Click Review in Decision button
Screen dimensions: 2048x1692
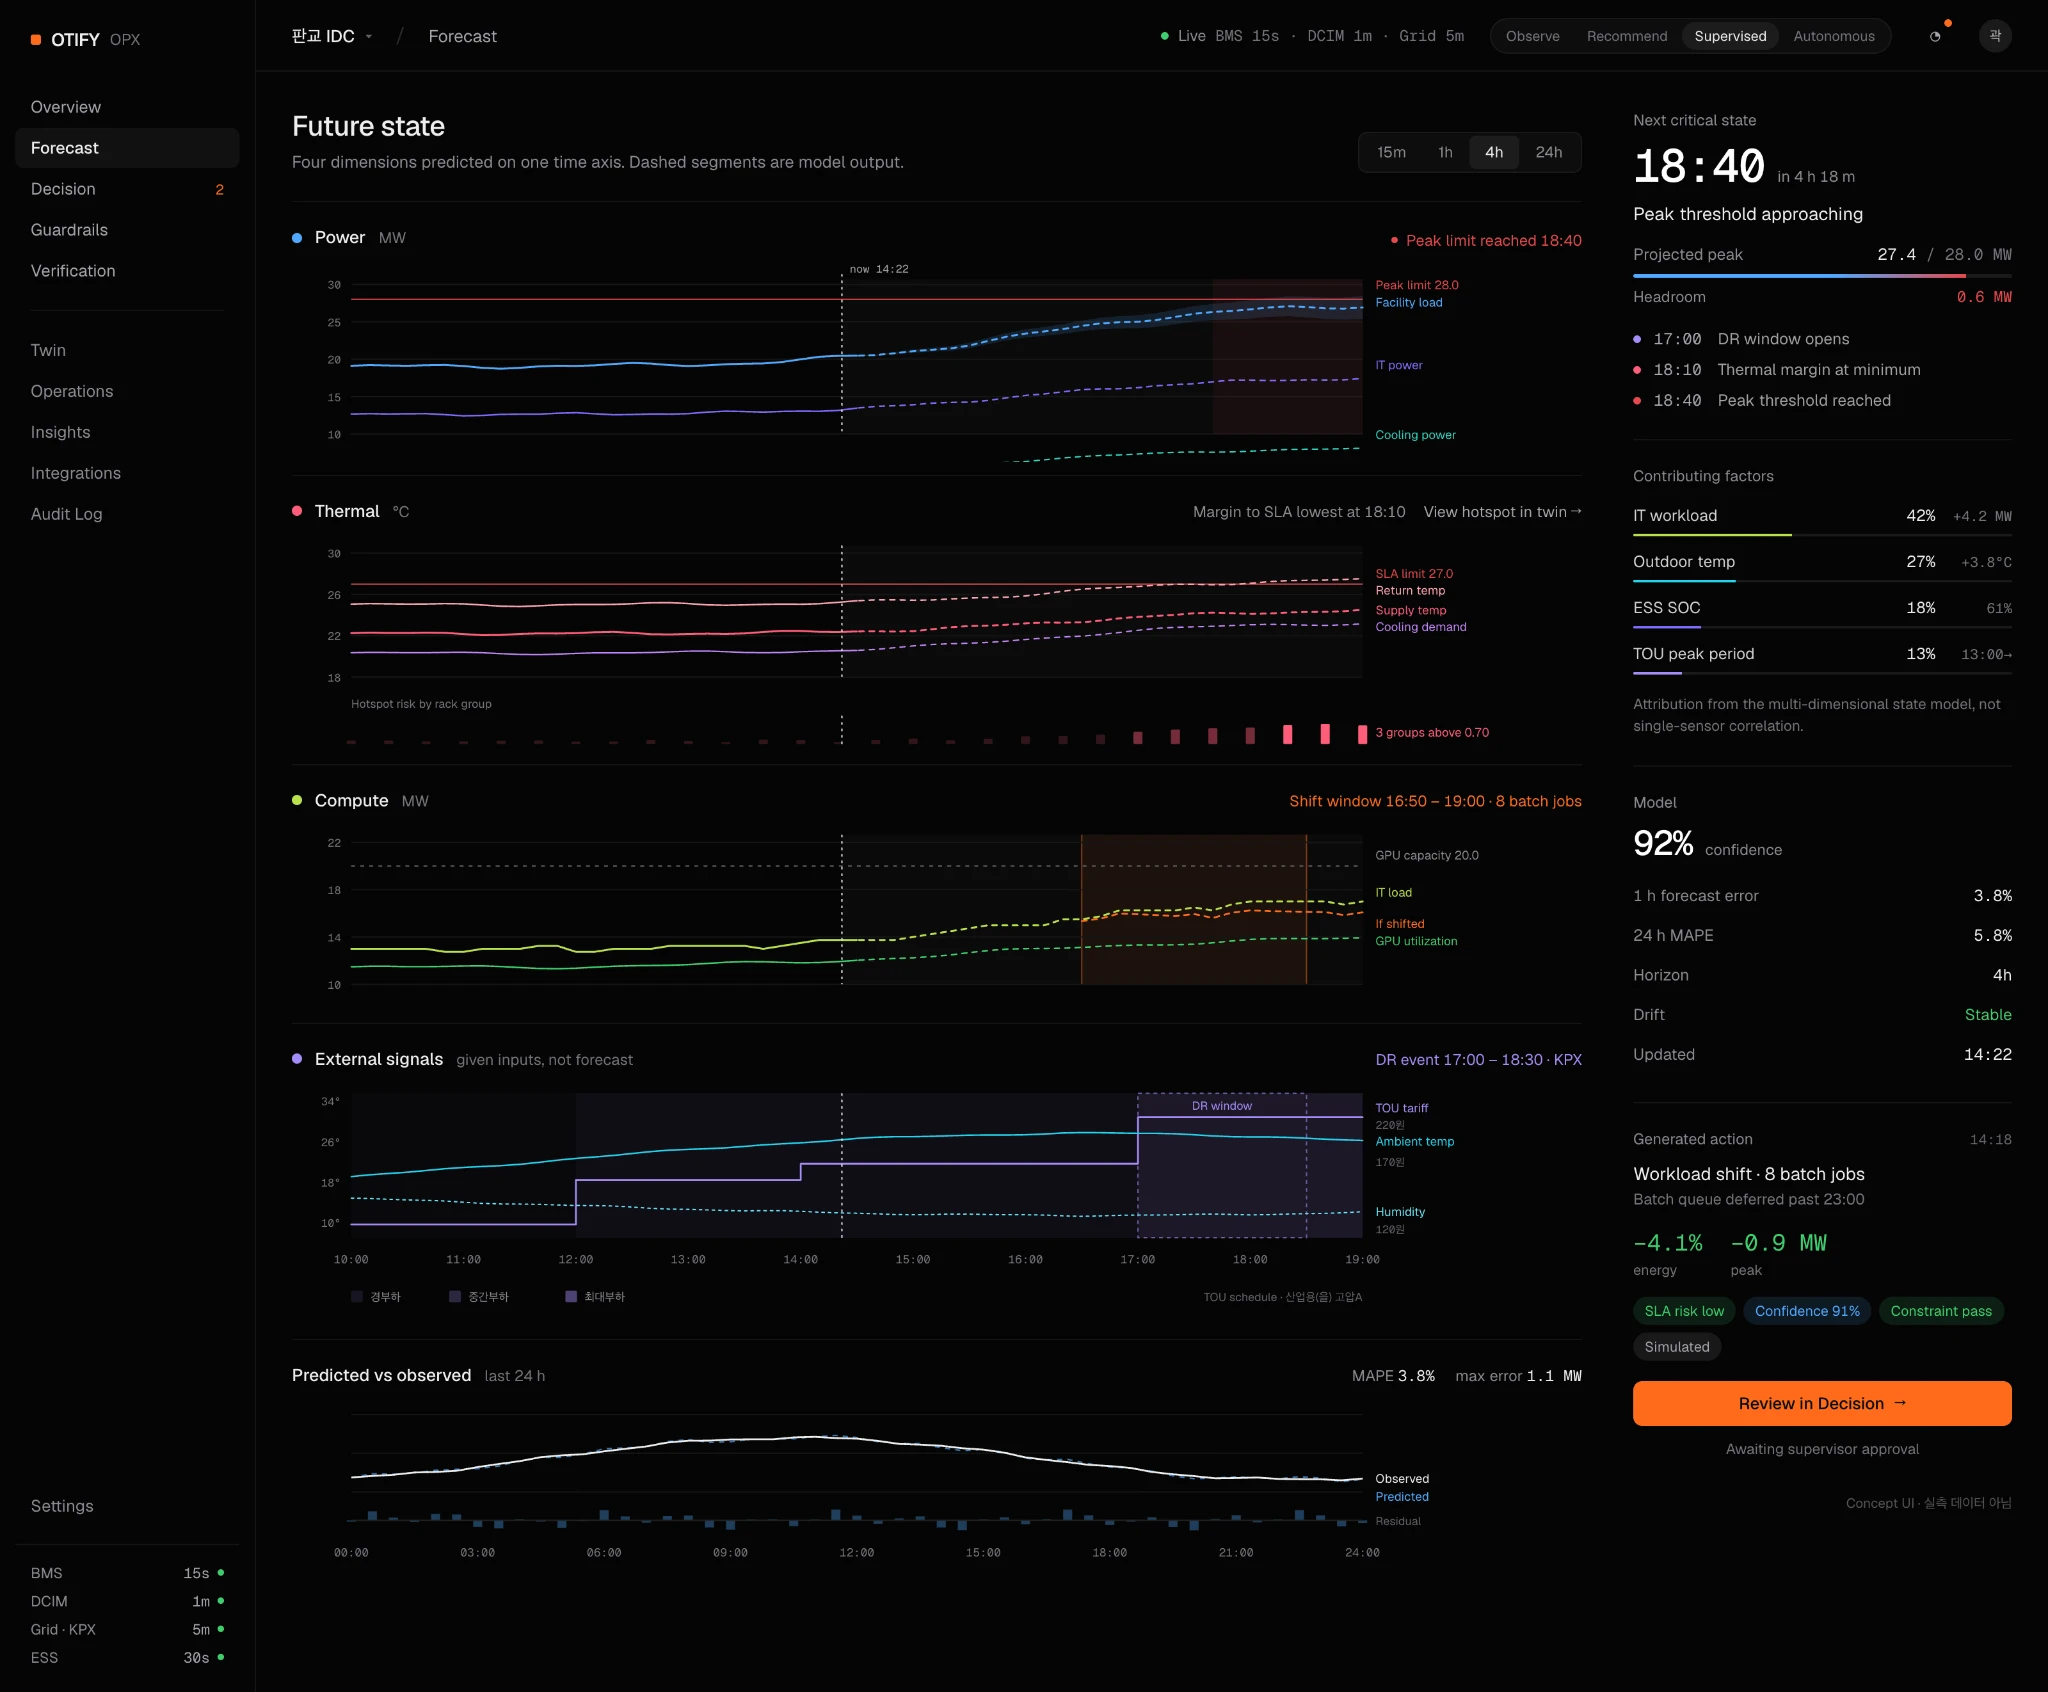[x=1822, y=1403]
